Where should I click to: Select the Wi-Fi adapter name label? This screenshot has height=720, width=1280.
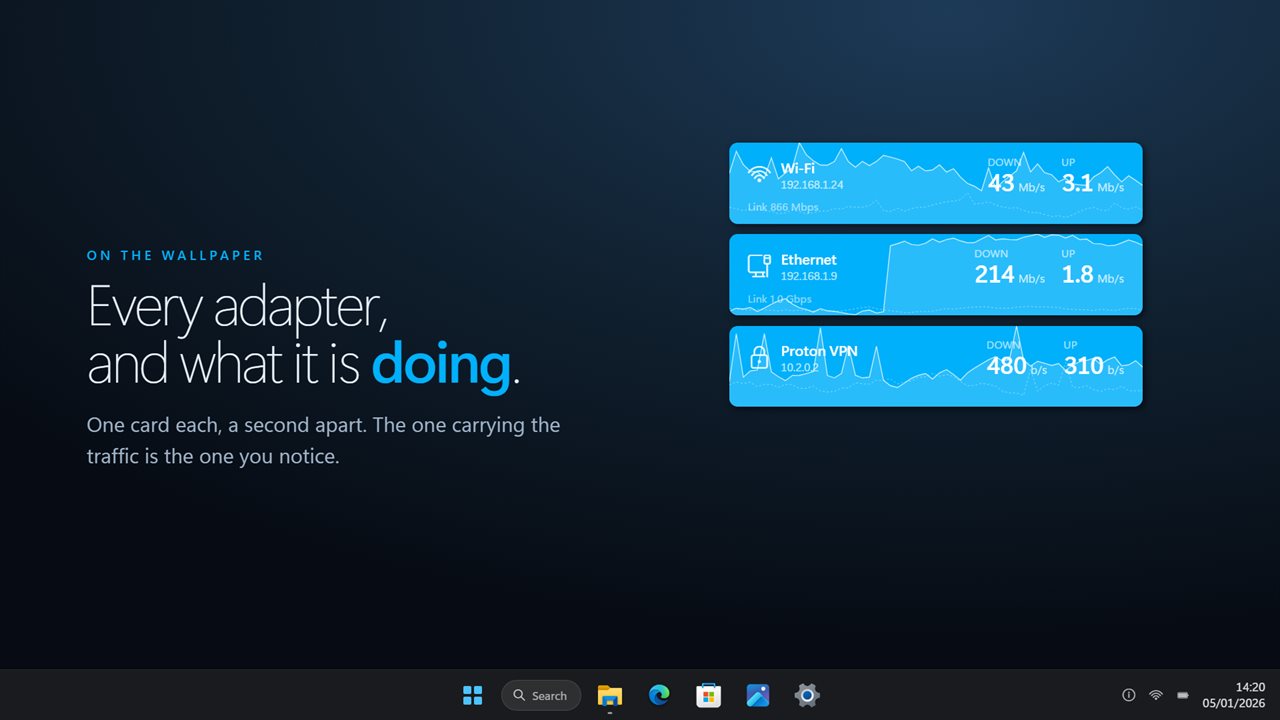point(798,169)
